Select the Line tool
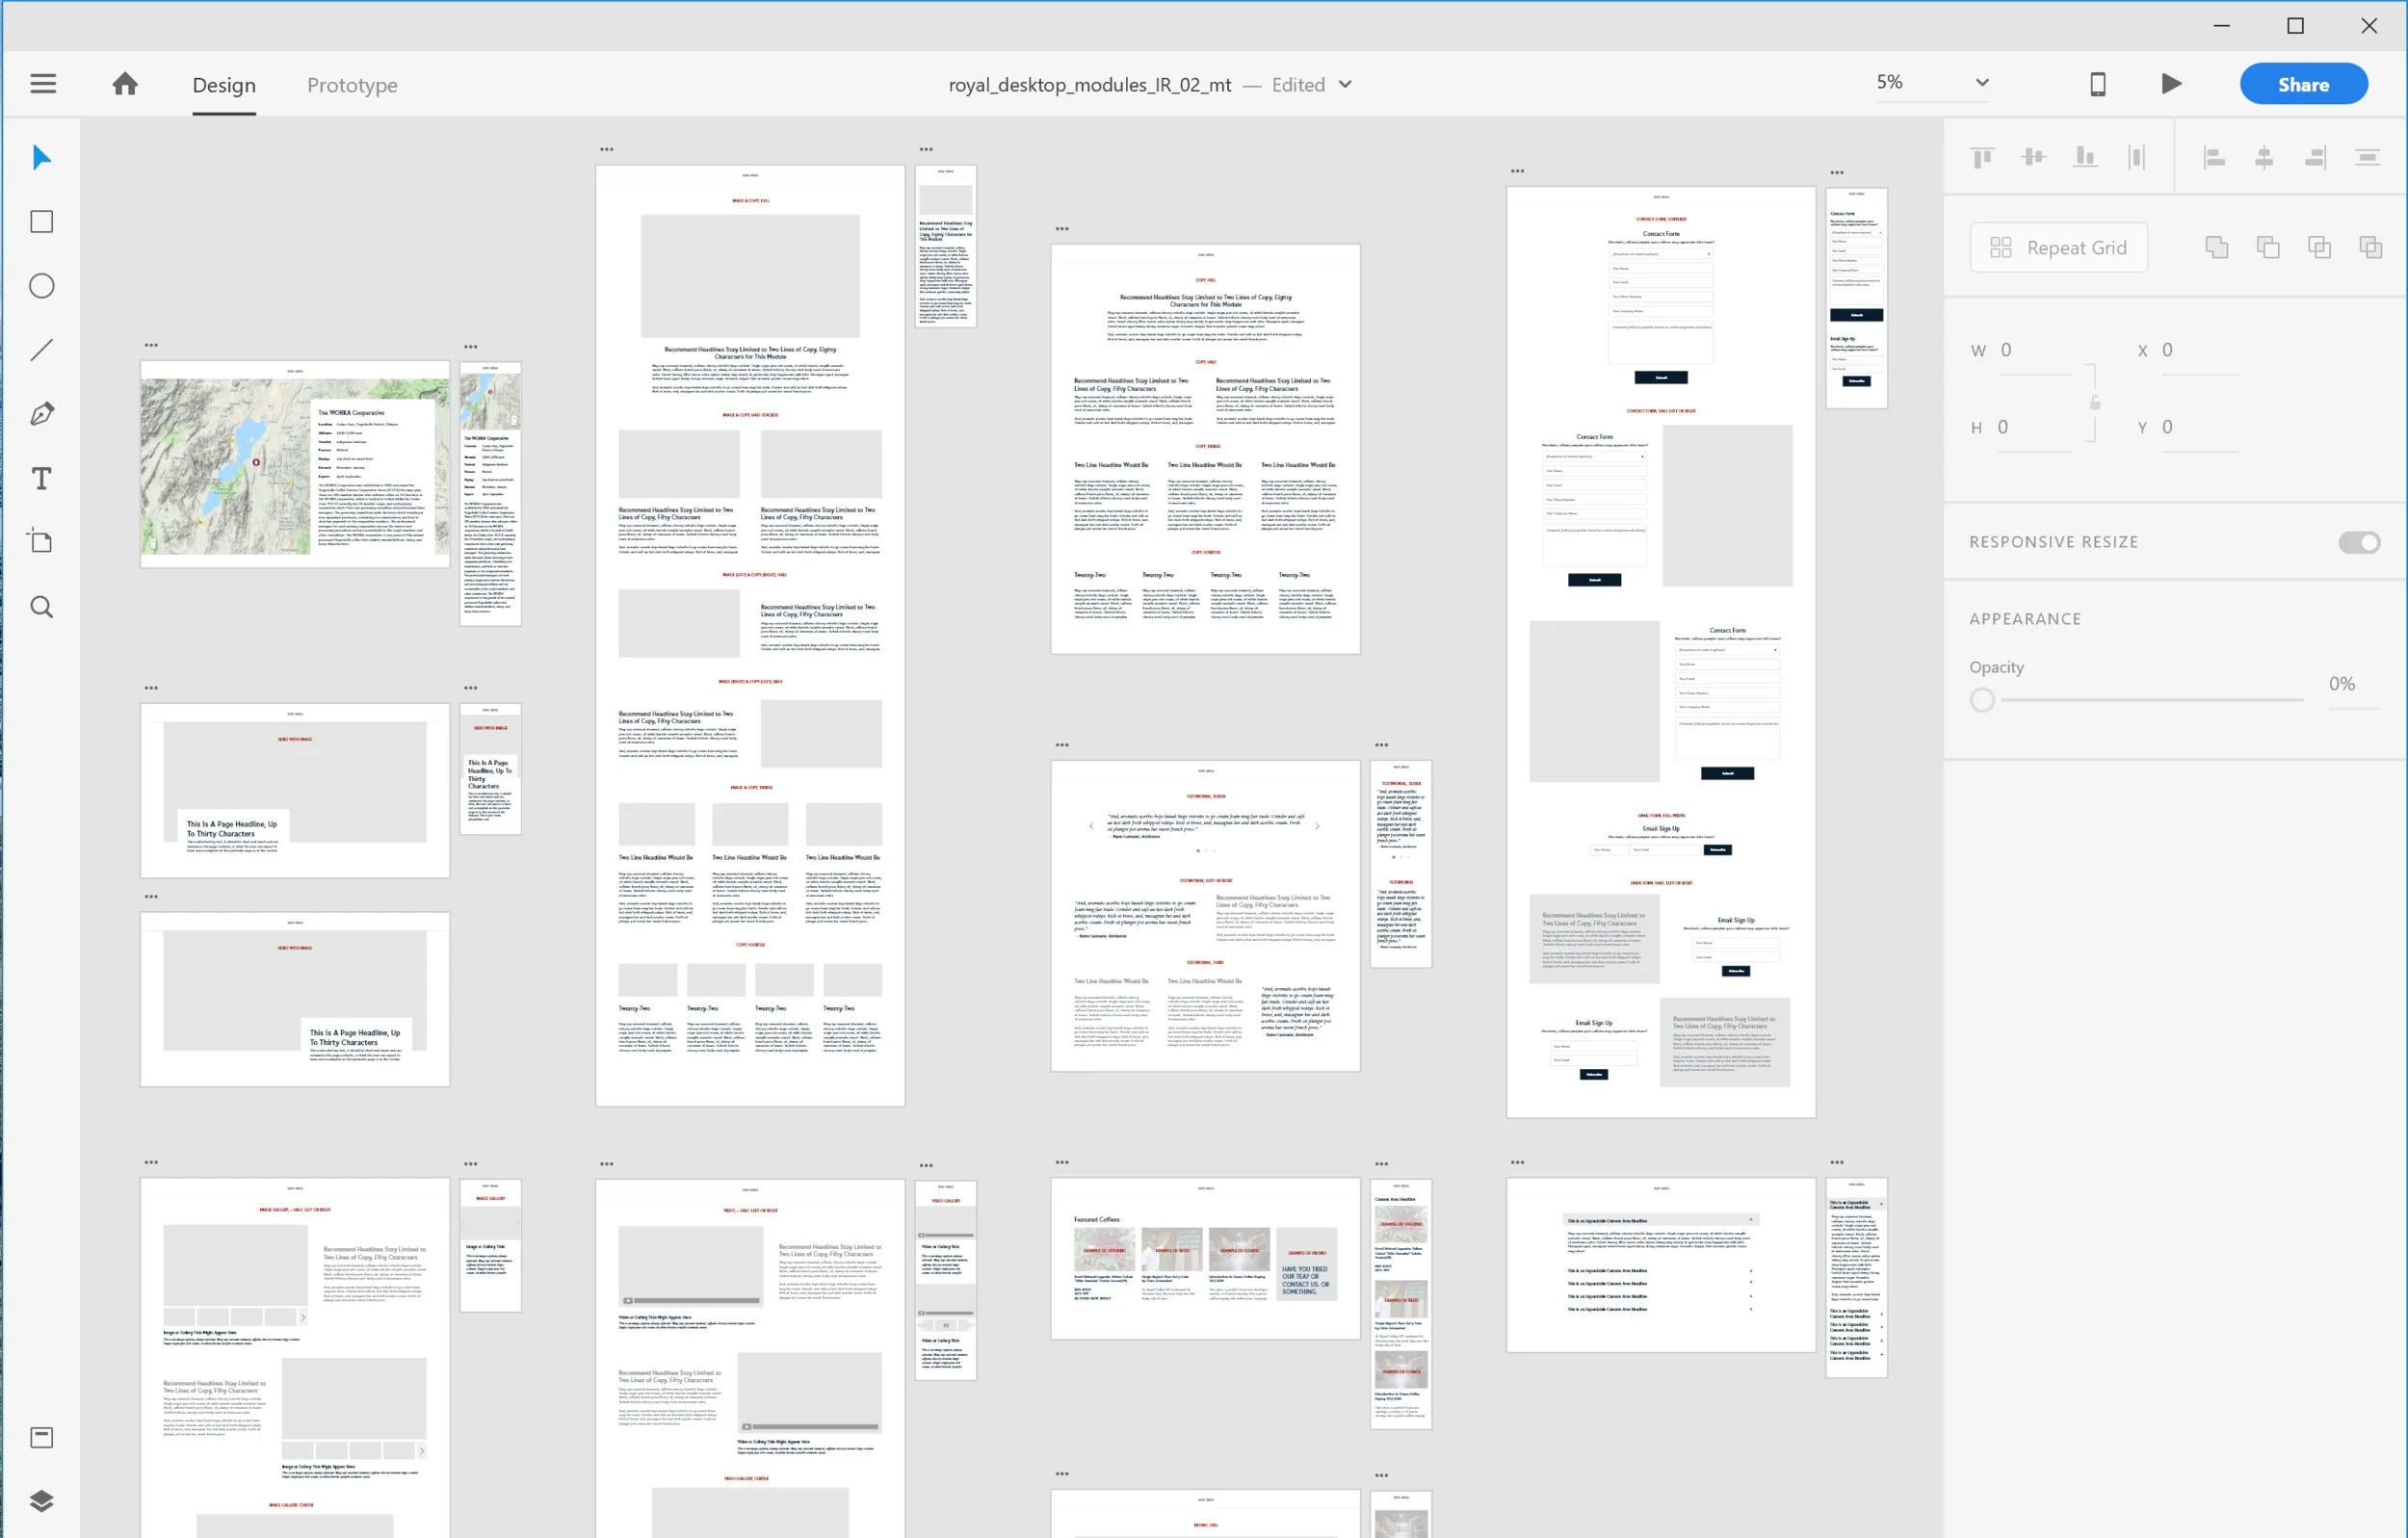2408x1538 pixels. 41,350
